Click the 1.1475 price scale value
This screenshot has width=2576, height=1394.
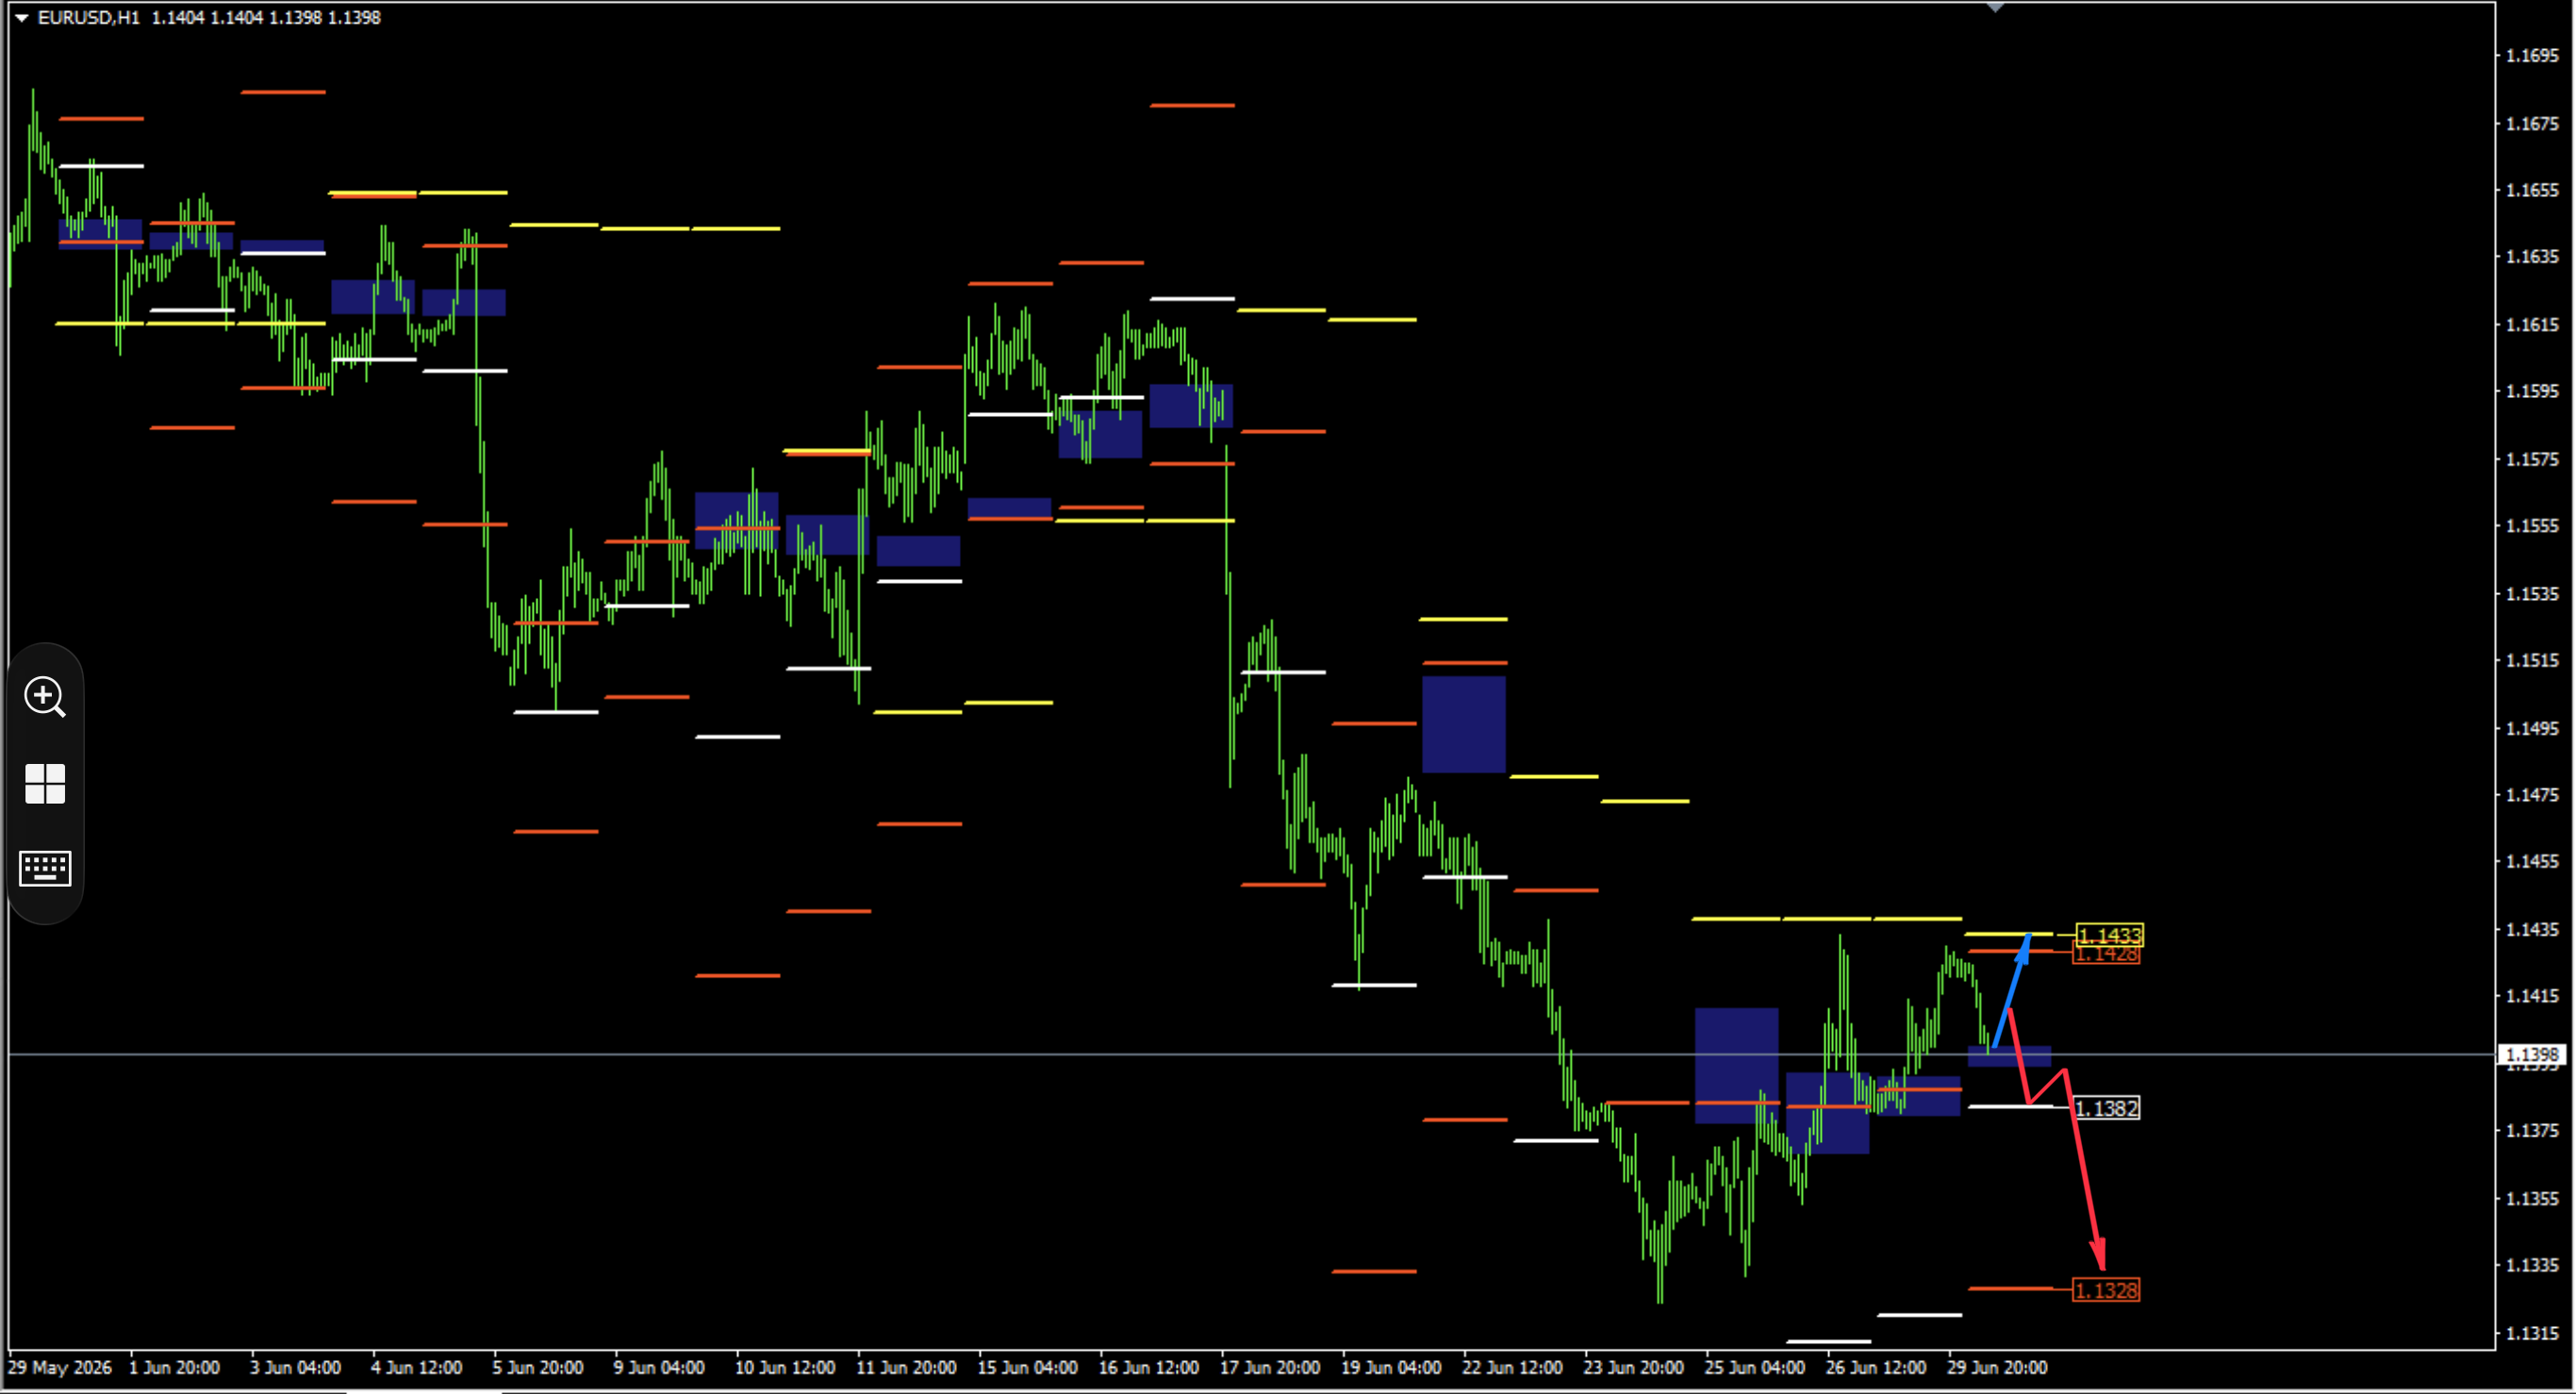(x=2532, y=795)
